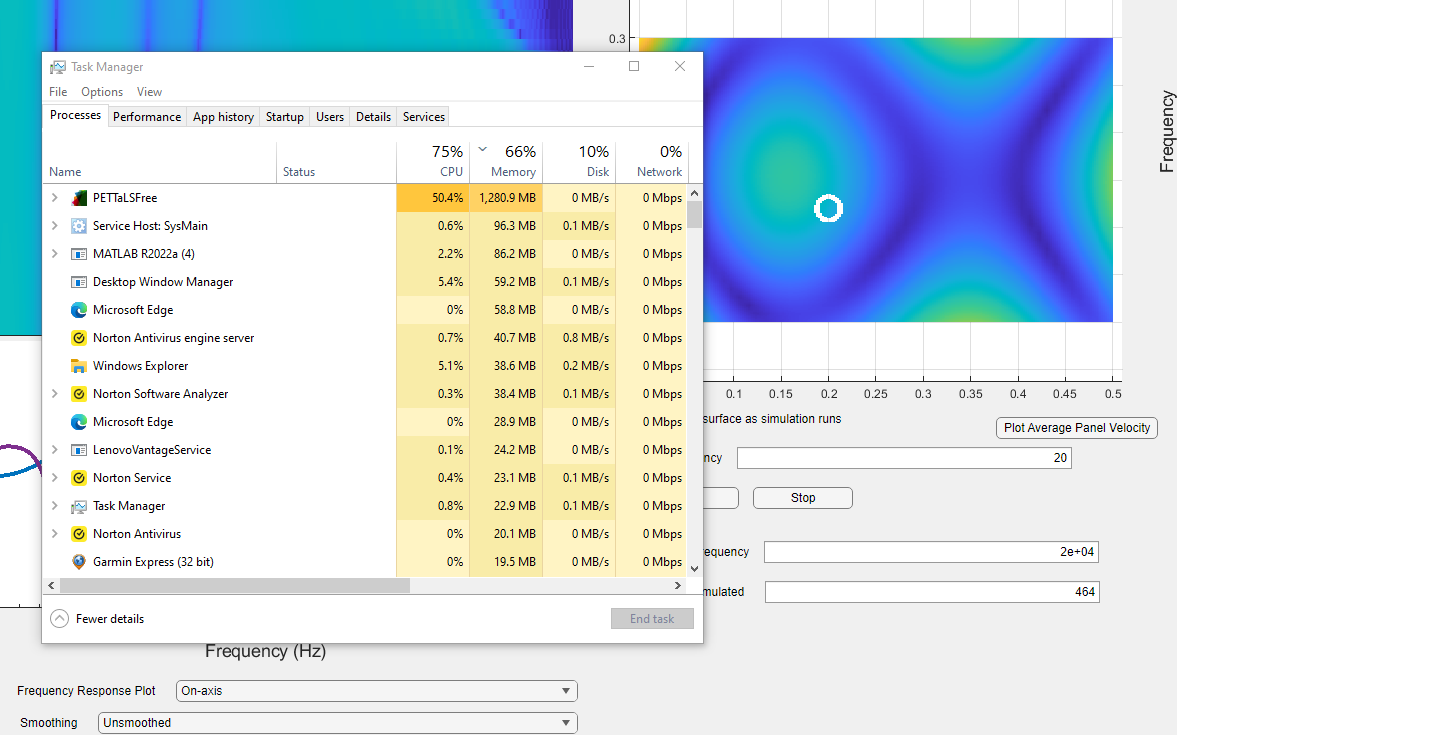
Task: Click the simulated field showing 464
Action: click(x=932, y=592)
